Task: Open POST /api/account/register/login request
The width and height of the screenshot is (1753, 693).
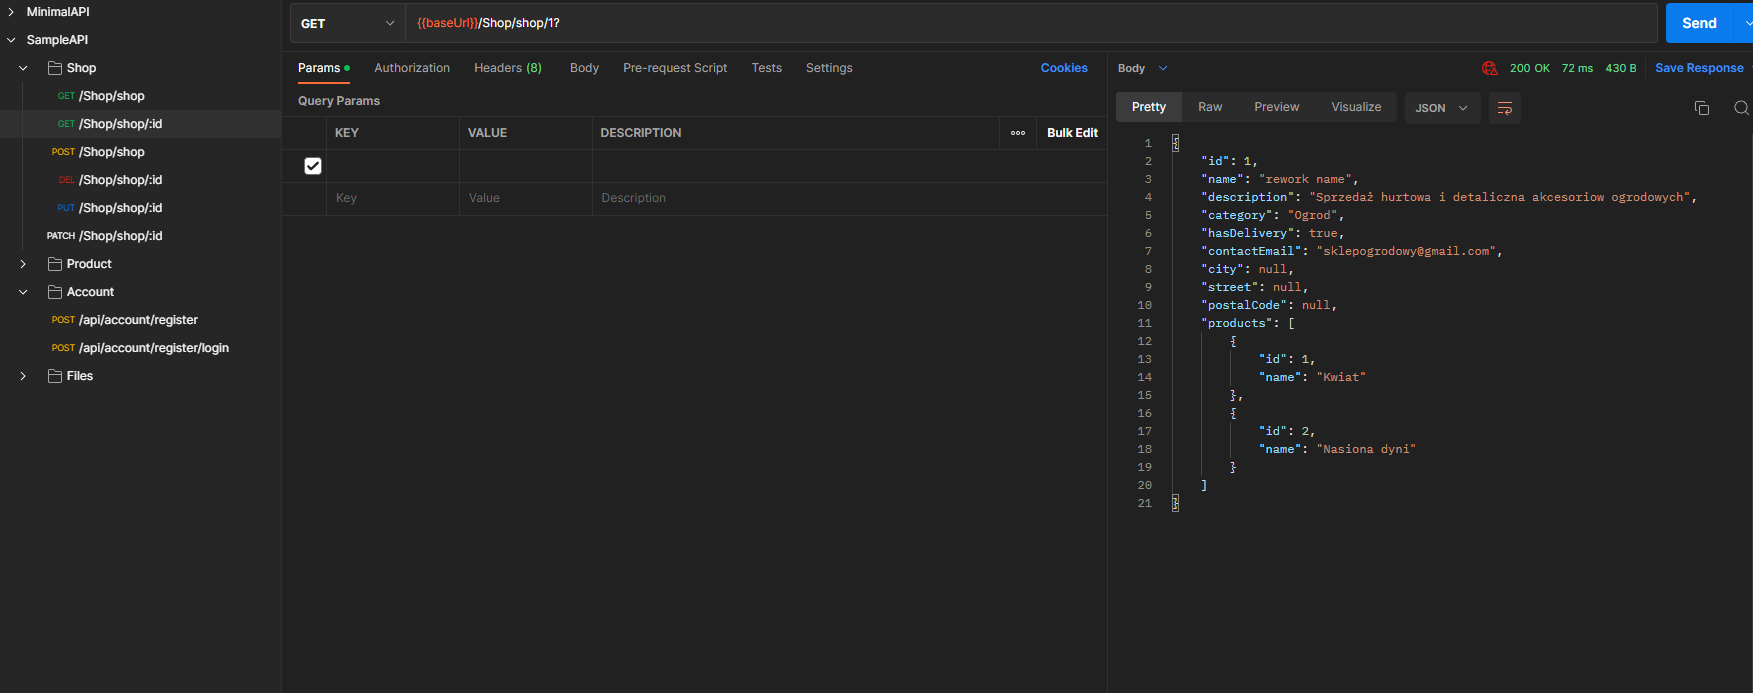Action: pos(140,348)
